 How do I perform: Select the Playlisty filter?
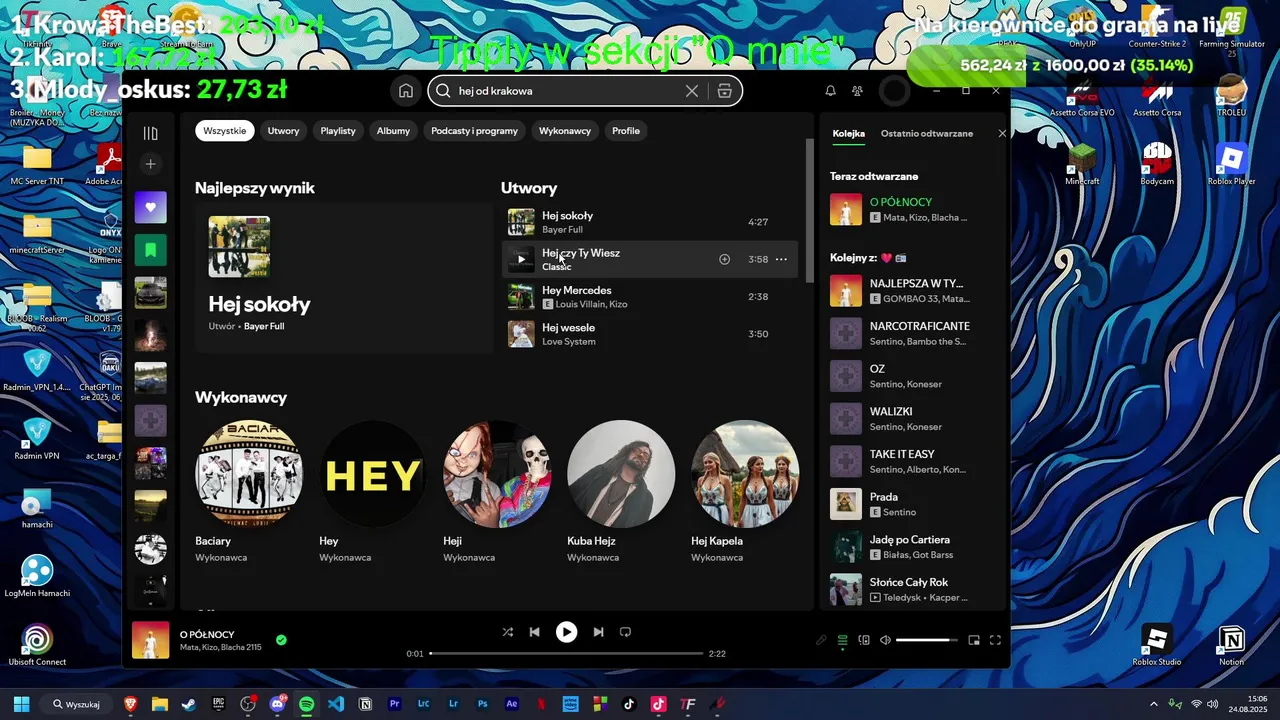tap(338, 131)
